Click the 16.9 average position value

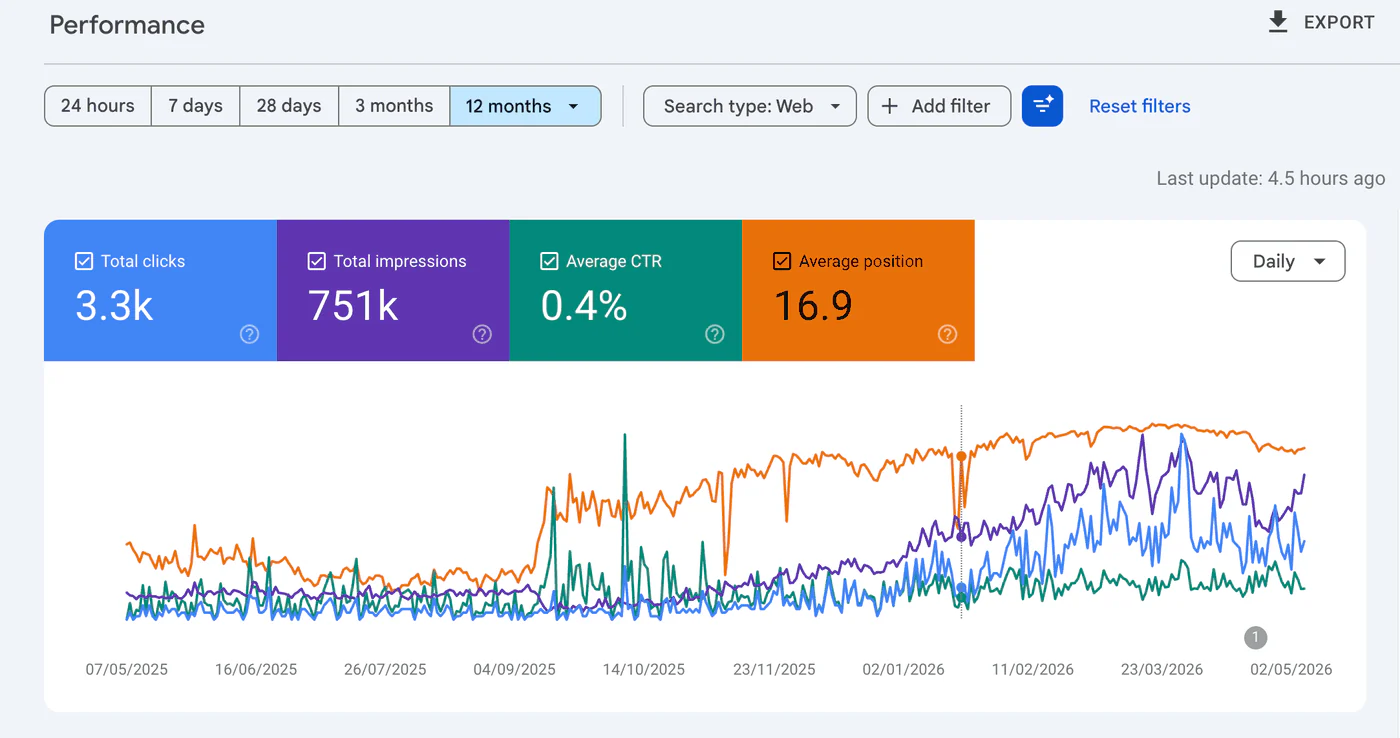point(813,305)
